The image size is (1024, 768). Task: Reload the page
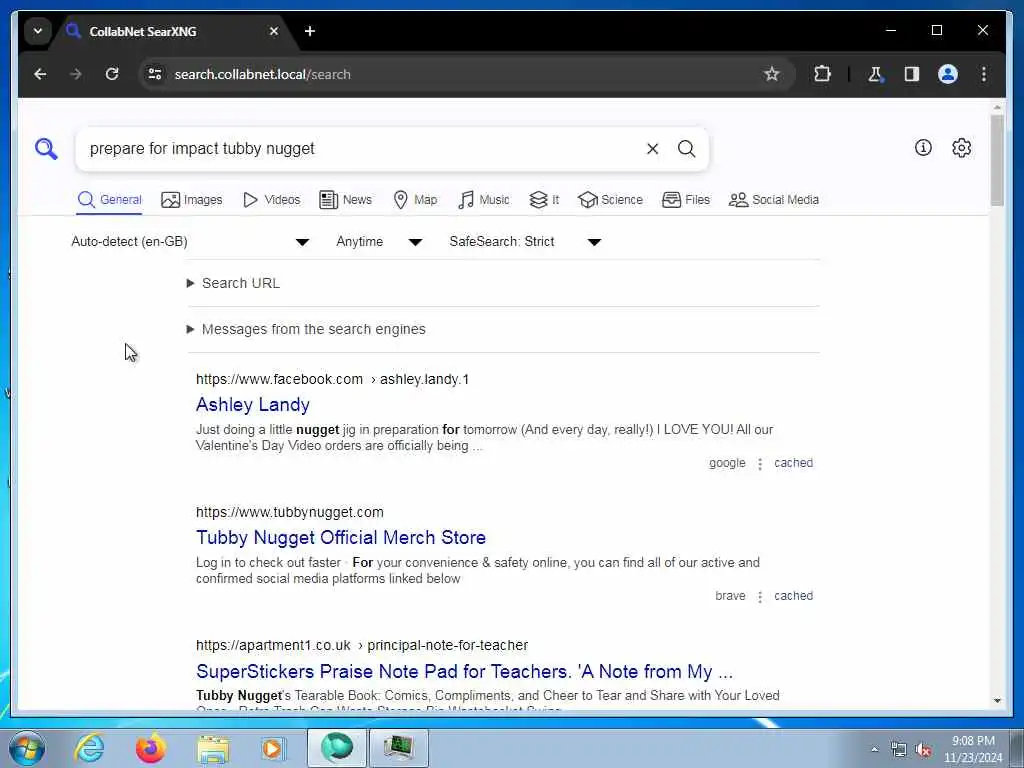pos(112,74)
